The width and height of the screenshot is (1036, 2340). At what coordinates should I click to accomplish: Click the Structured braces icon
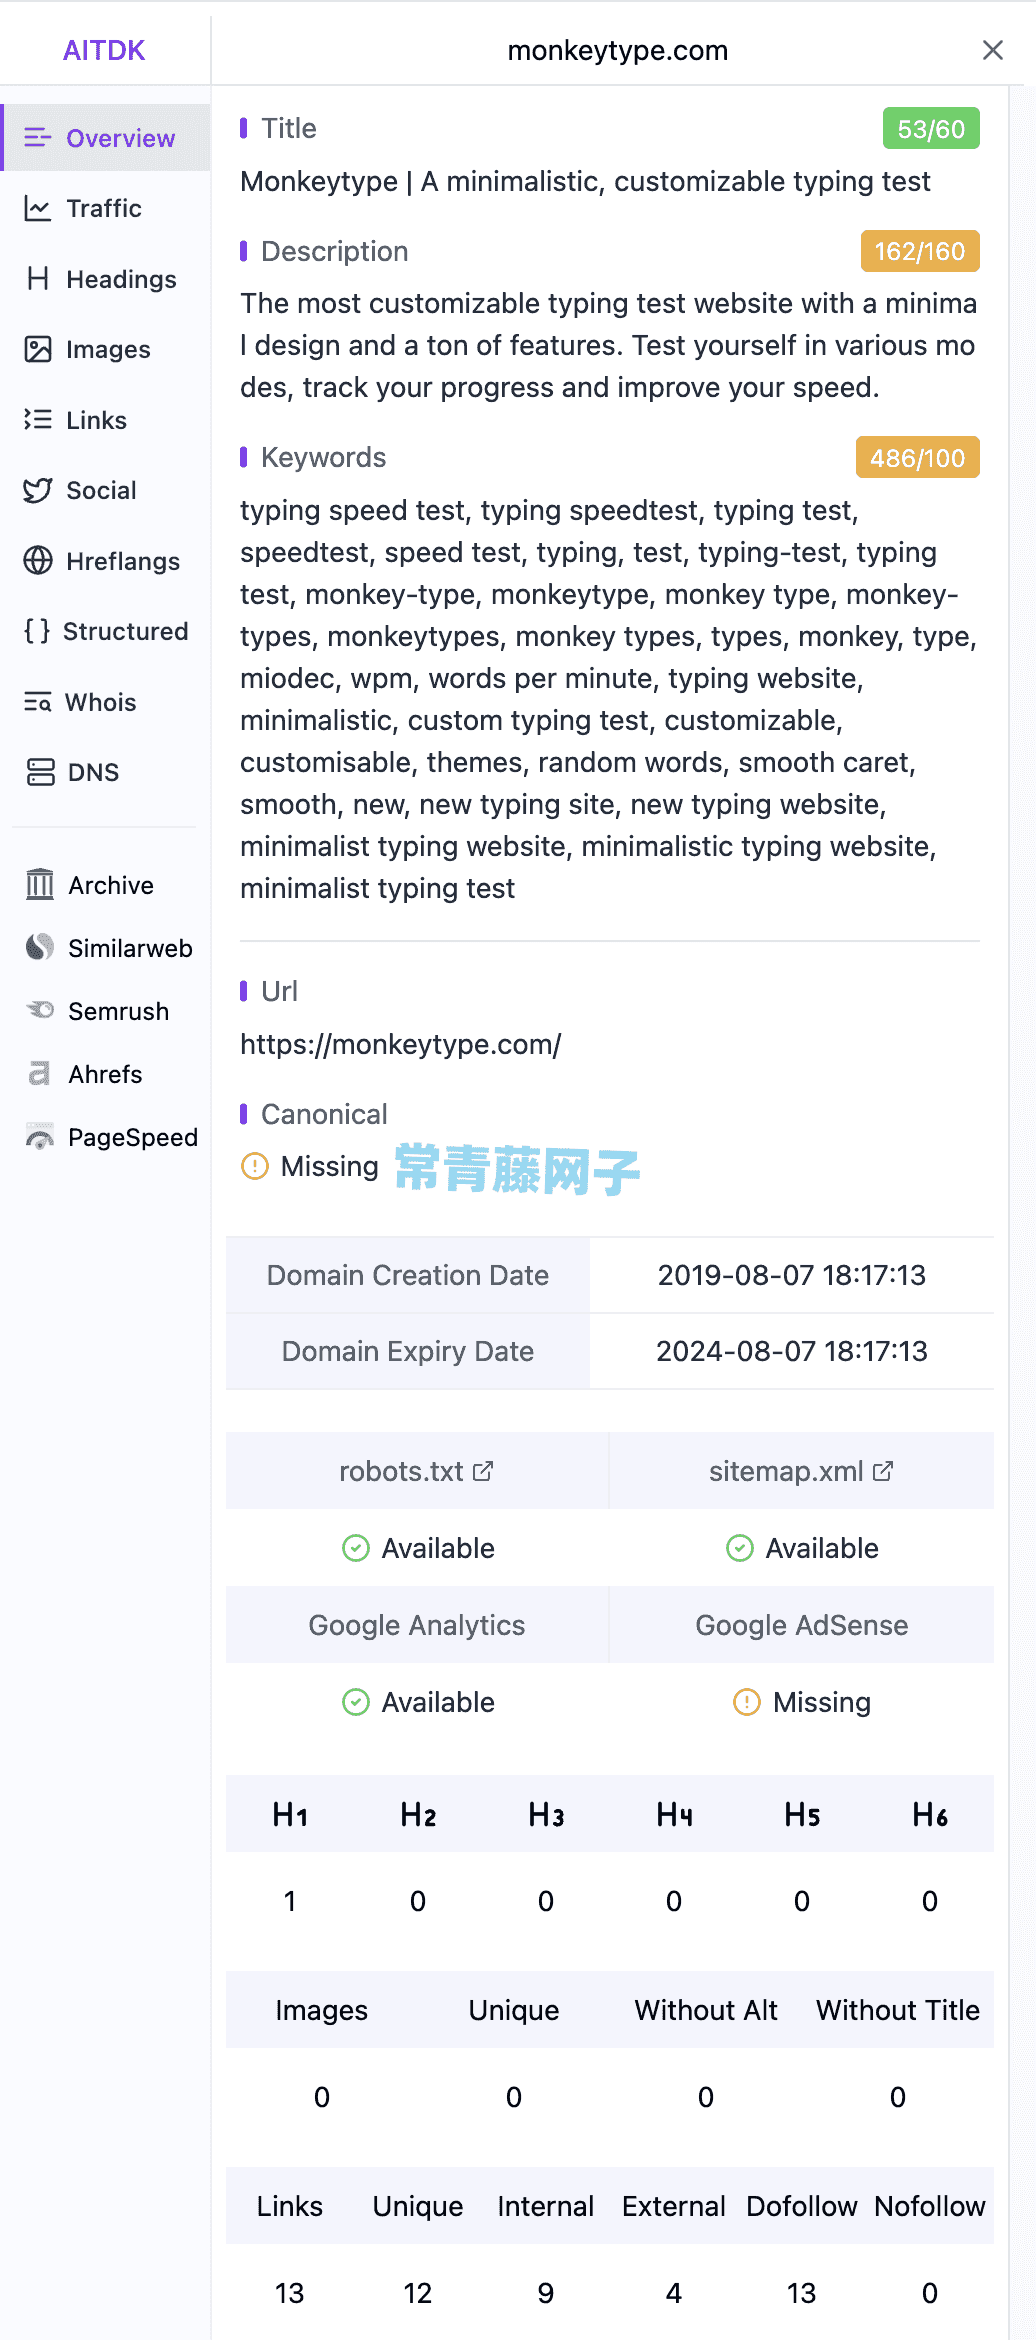pyautogui.click(x=37, y=631)
